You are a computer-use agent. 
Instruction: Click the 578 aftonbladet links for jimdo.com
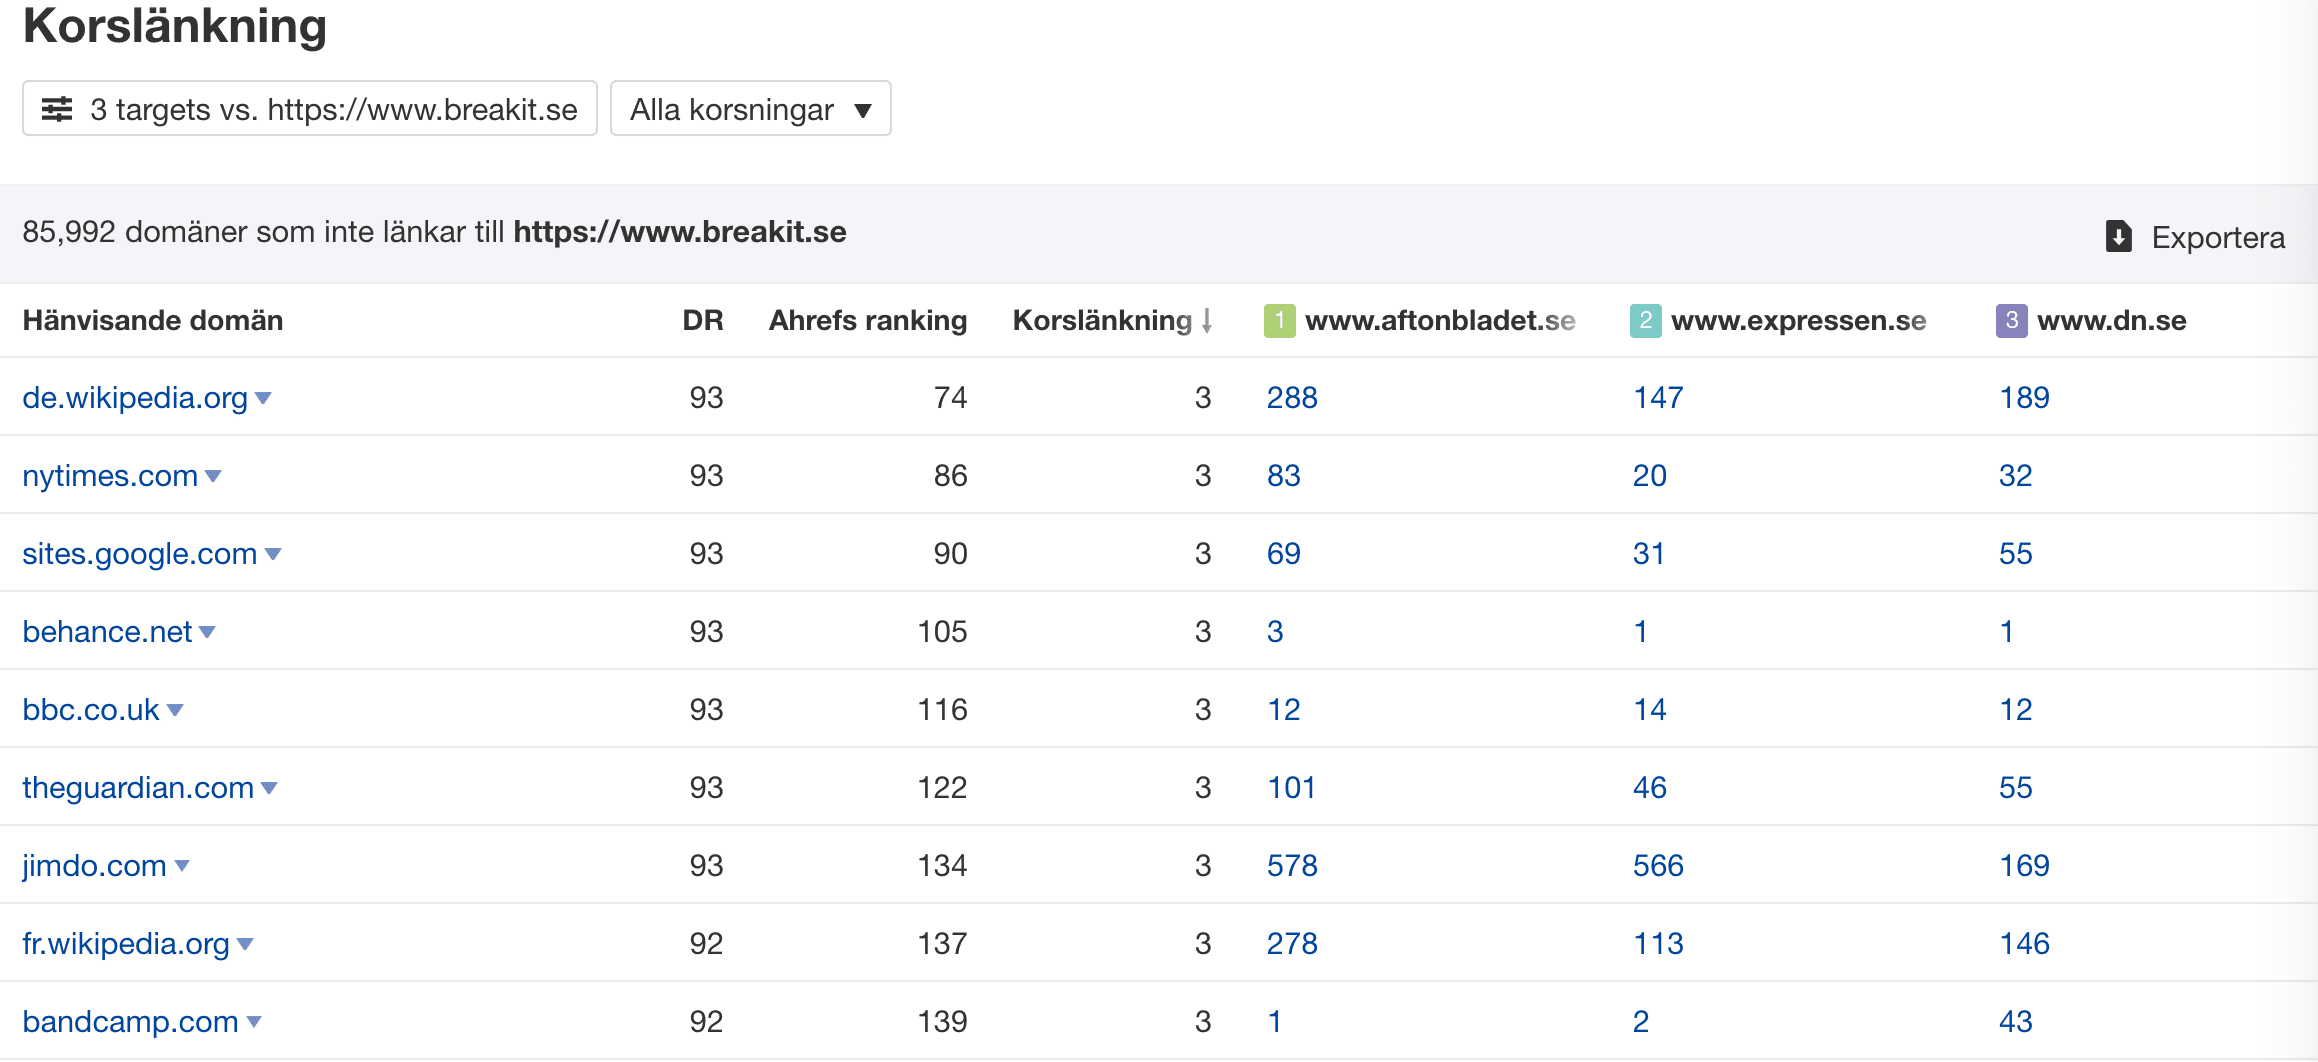point(1292,866)
